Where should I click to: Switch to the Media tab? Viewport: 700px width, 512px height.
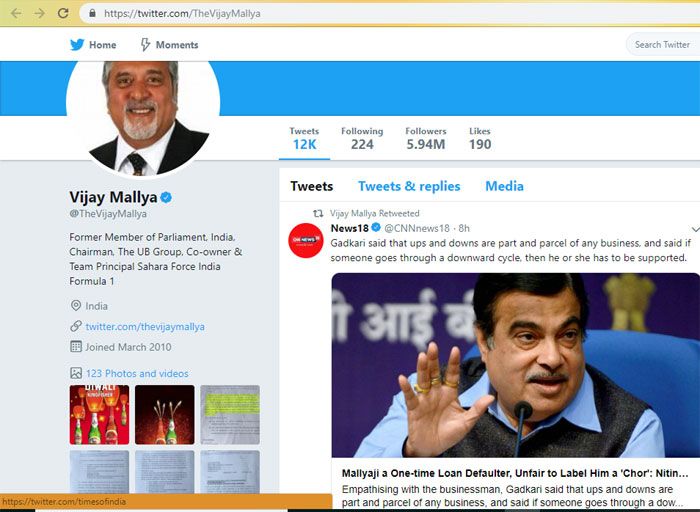[504, 186]
